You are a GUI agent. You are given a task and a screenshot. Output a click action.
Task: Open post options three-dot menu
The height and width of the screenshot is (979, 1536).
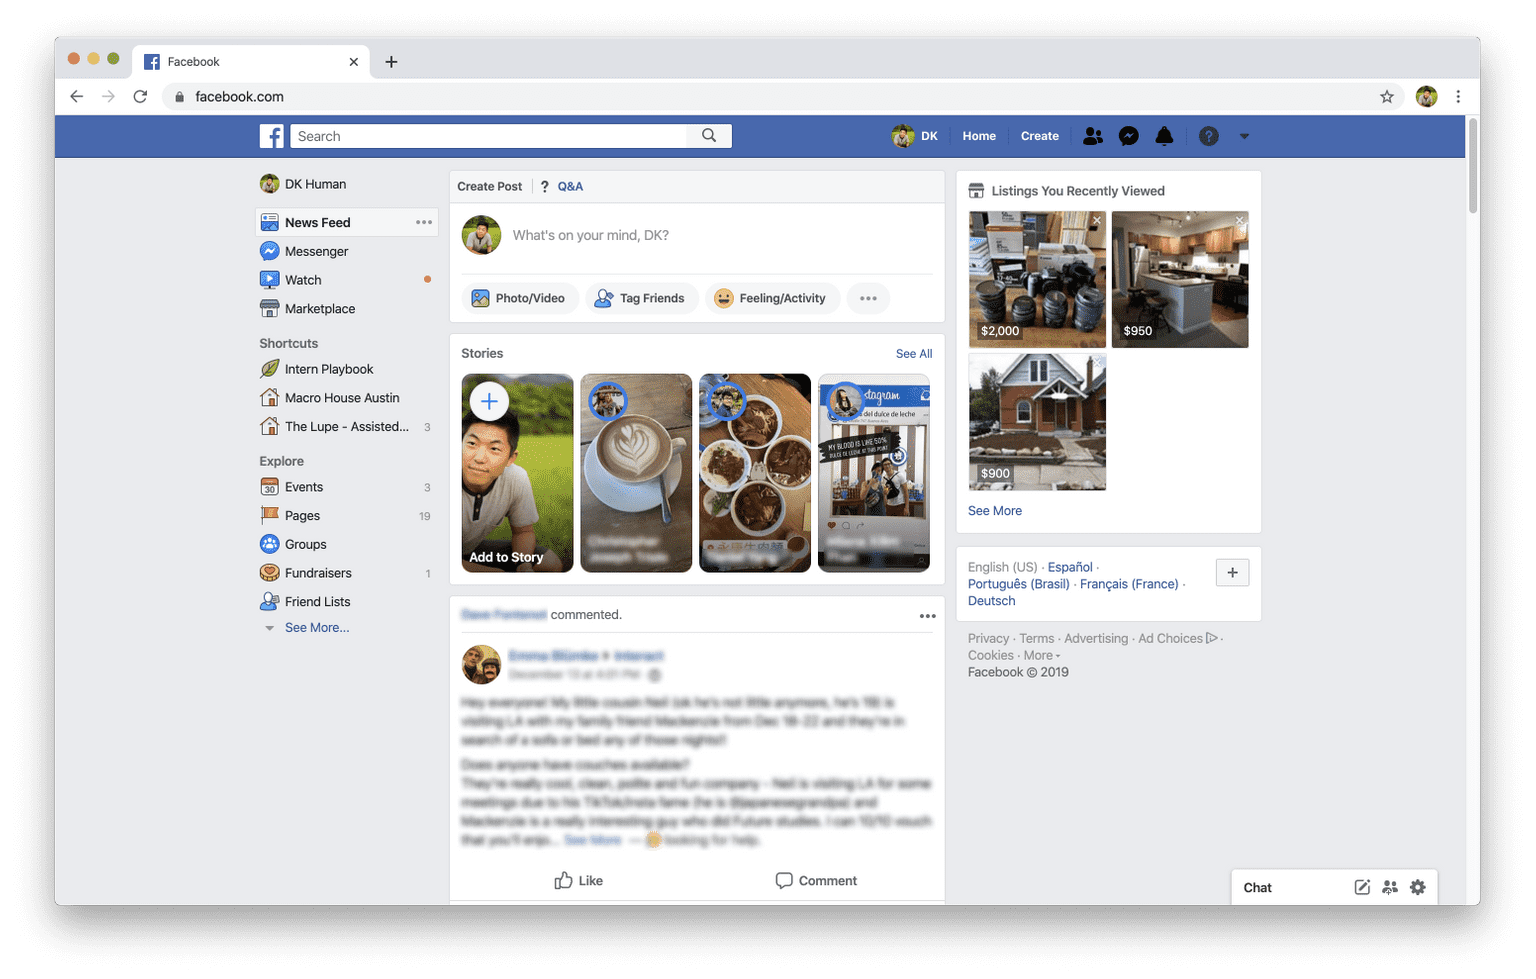(x=927, y=616)
